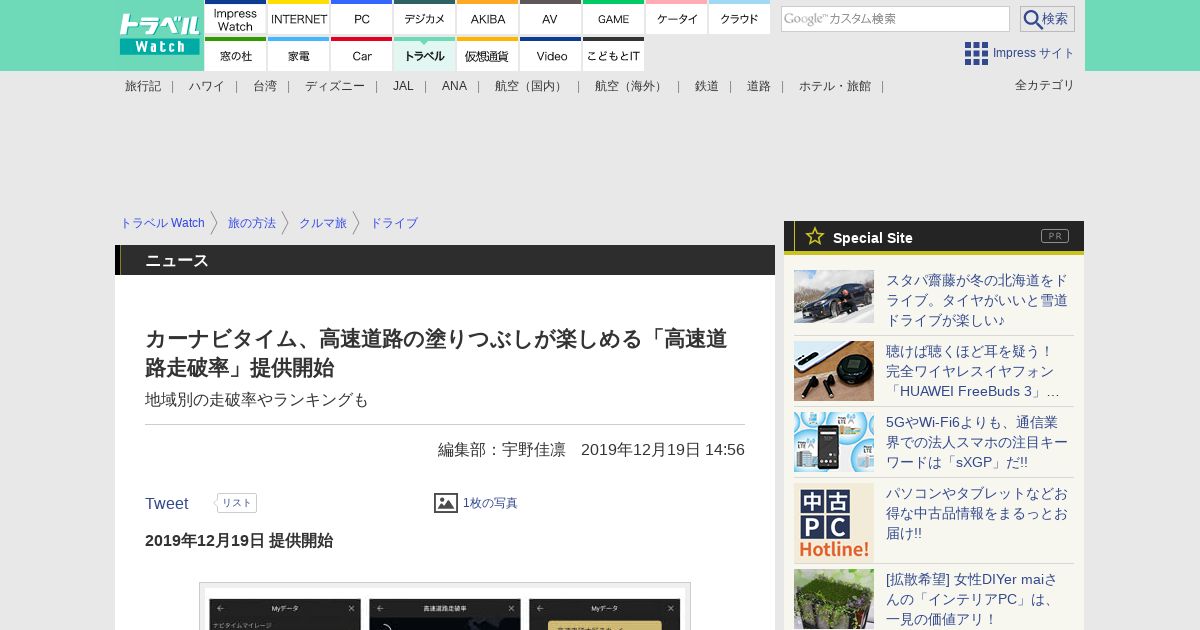1200x630 pixels.
Task: Open the sXGP corporate smartphone article
Action: pos(977,442)
